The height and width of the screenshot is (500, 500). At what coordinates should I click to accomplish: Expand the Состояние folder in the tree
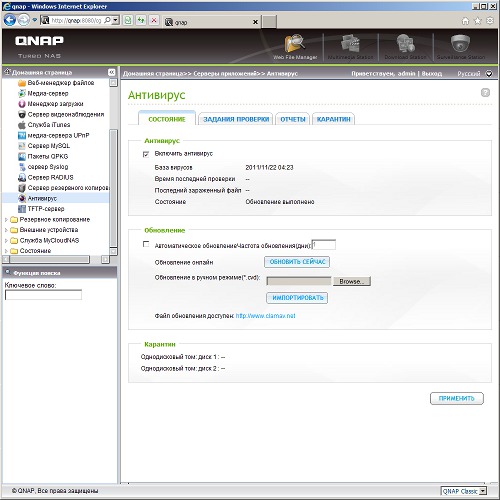click(6, 251)
